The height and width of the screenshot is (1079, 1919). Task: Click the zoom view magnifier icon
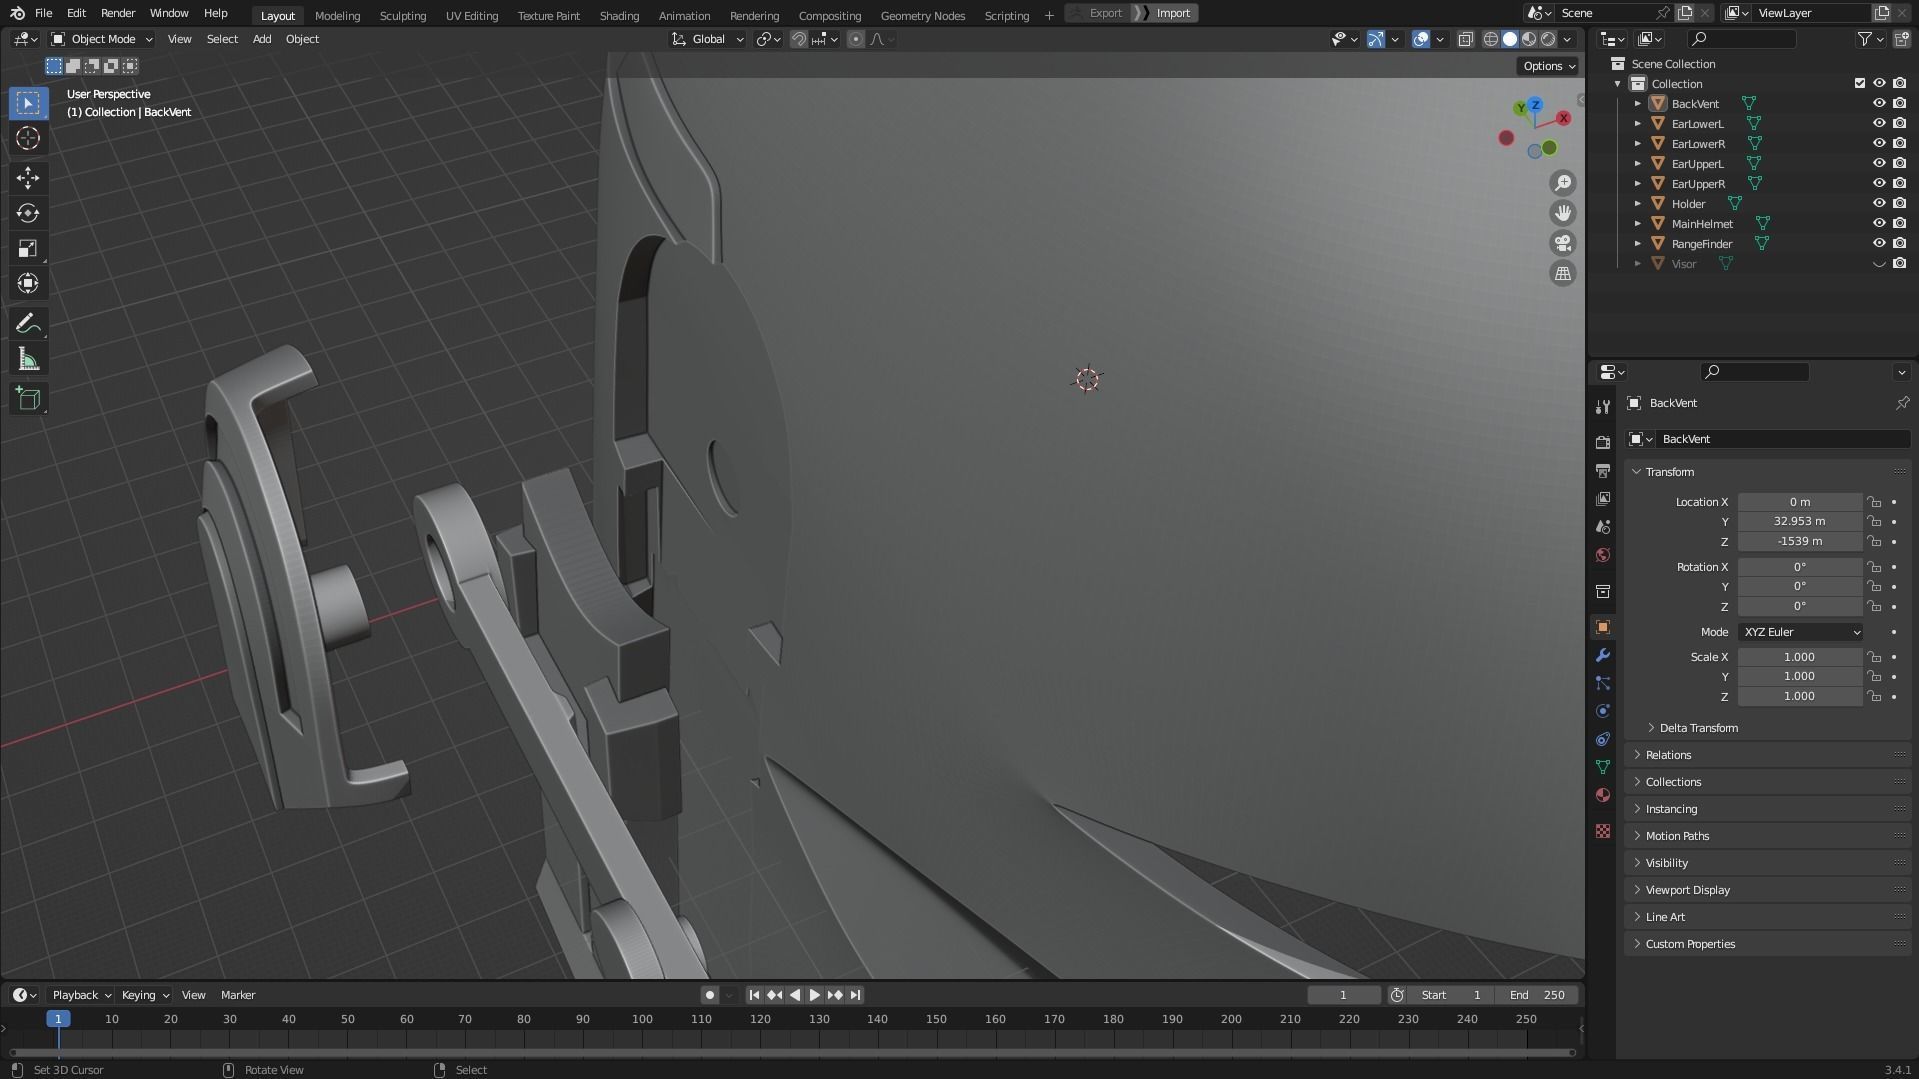pos(1562,183)
